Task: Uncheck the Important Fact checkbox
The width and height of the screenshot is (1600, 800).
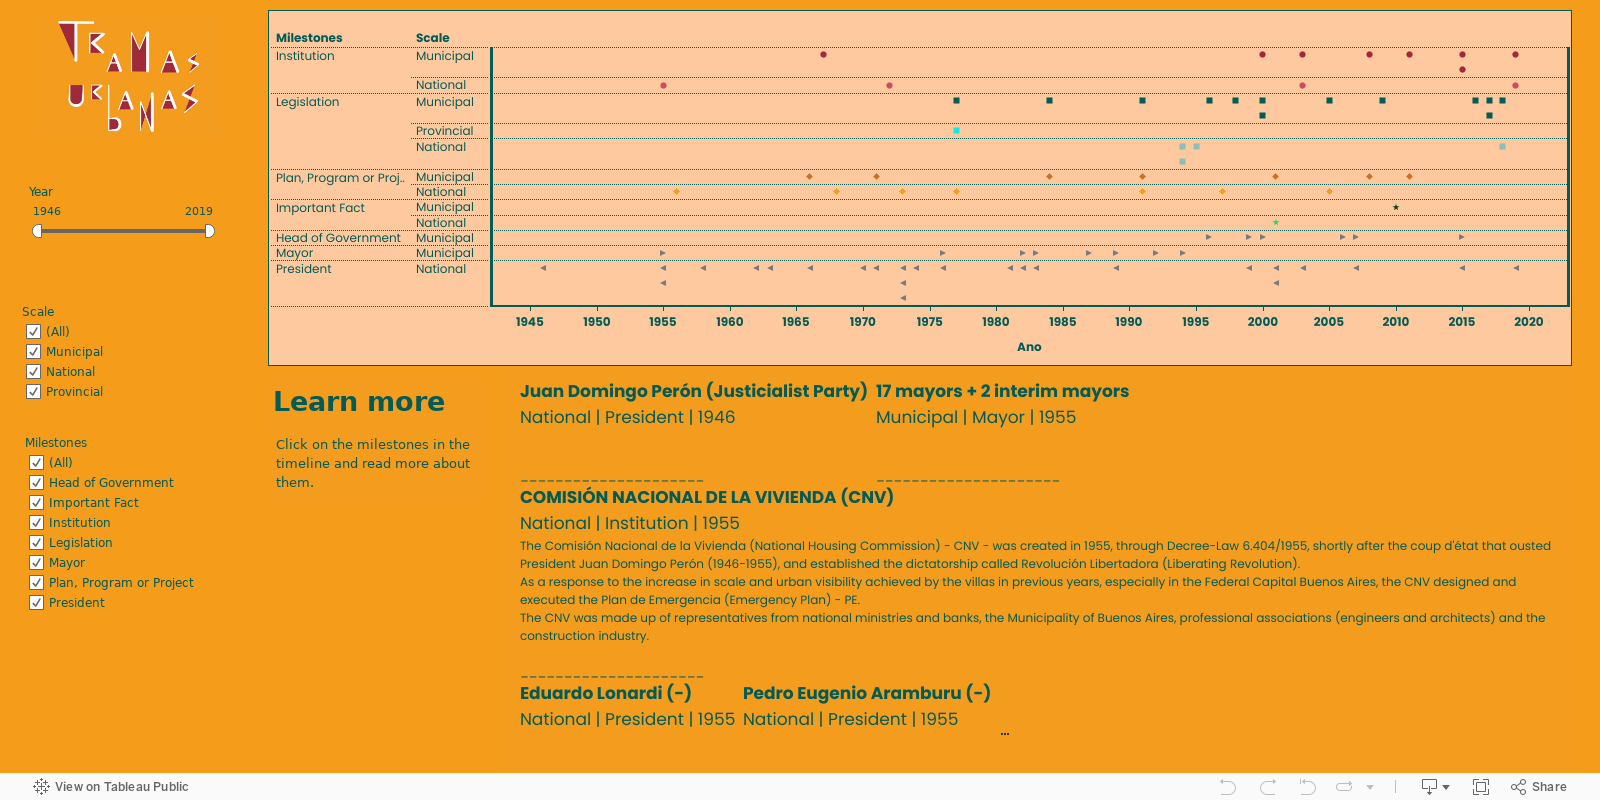Action: (x=36, y=502)
